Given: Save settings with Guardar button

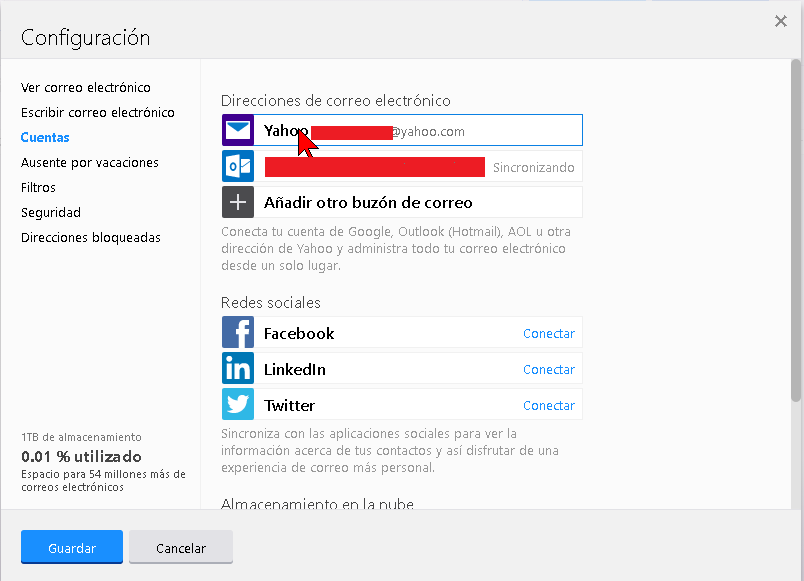Looking at the screenshot, I should pyautogui.click(x=72, y=547).
